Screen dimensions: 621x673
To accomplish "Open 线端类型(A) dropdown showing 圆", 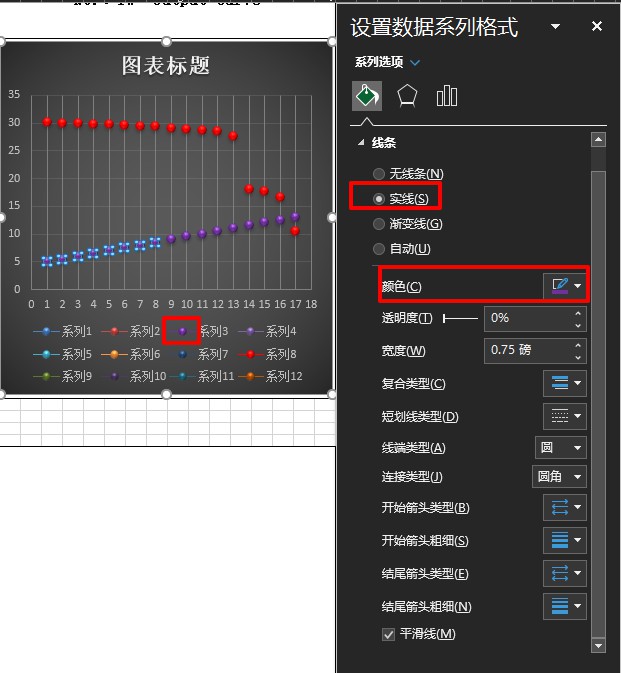I will click(x=560, y=448).
